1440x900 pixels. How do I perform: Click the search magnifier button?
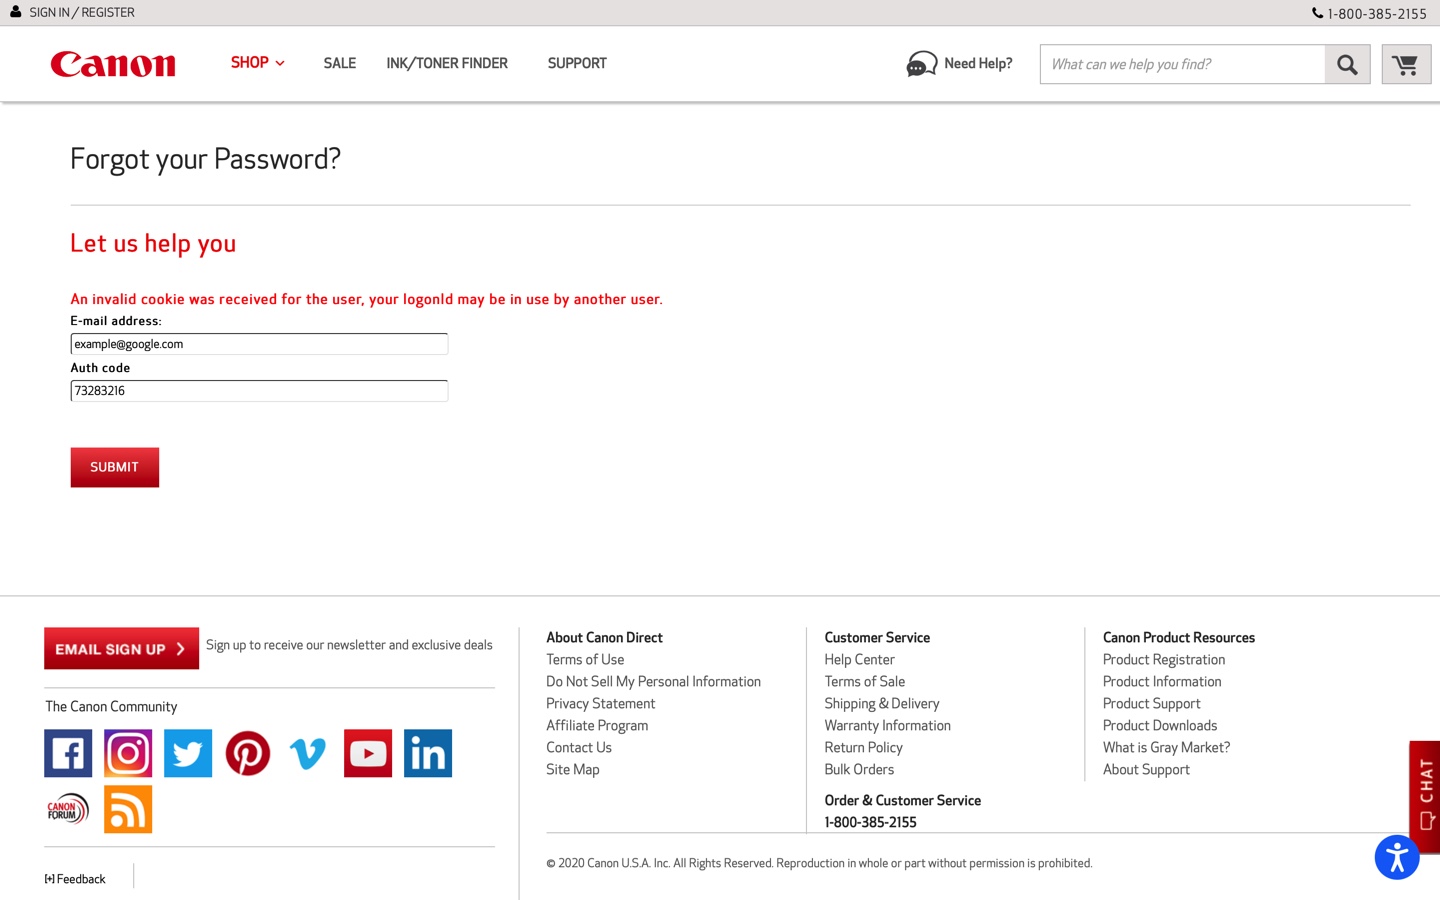(1347, 64)
